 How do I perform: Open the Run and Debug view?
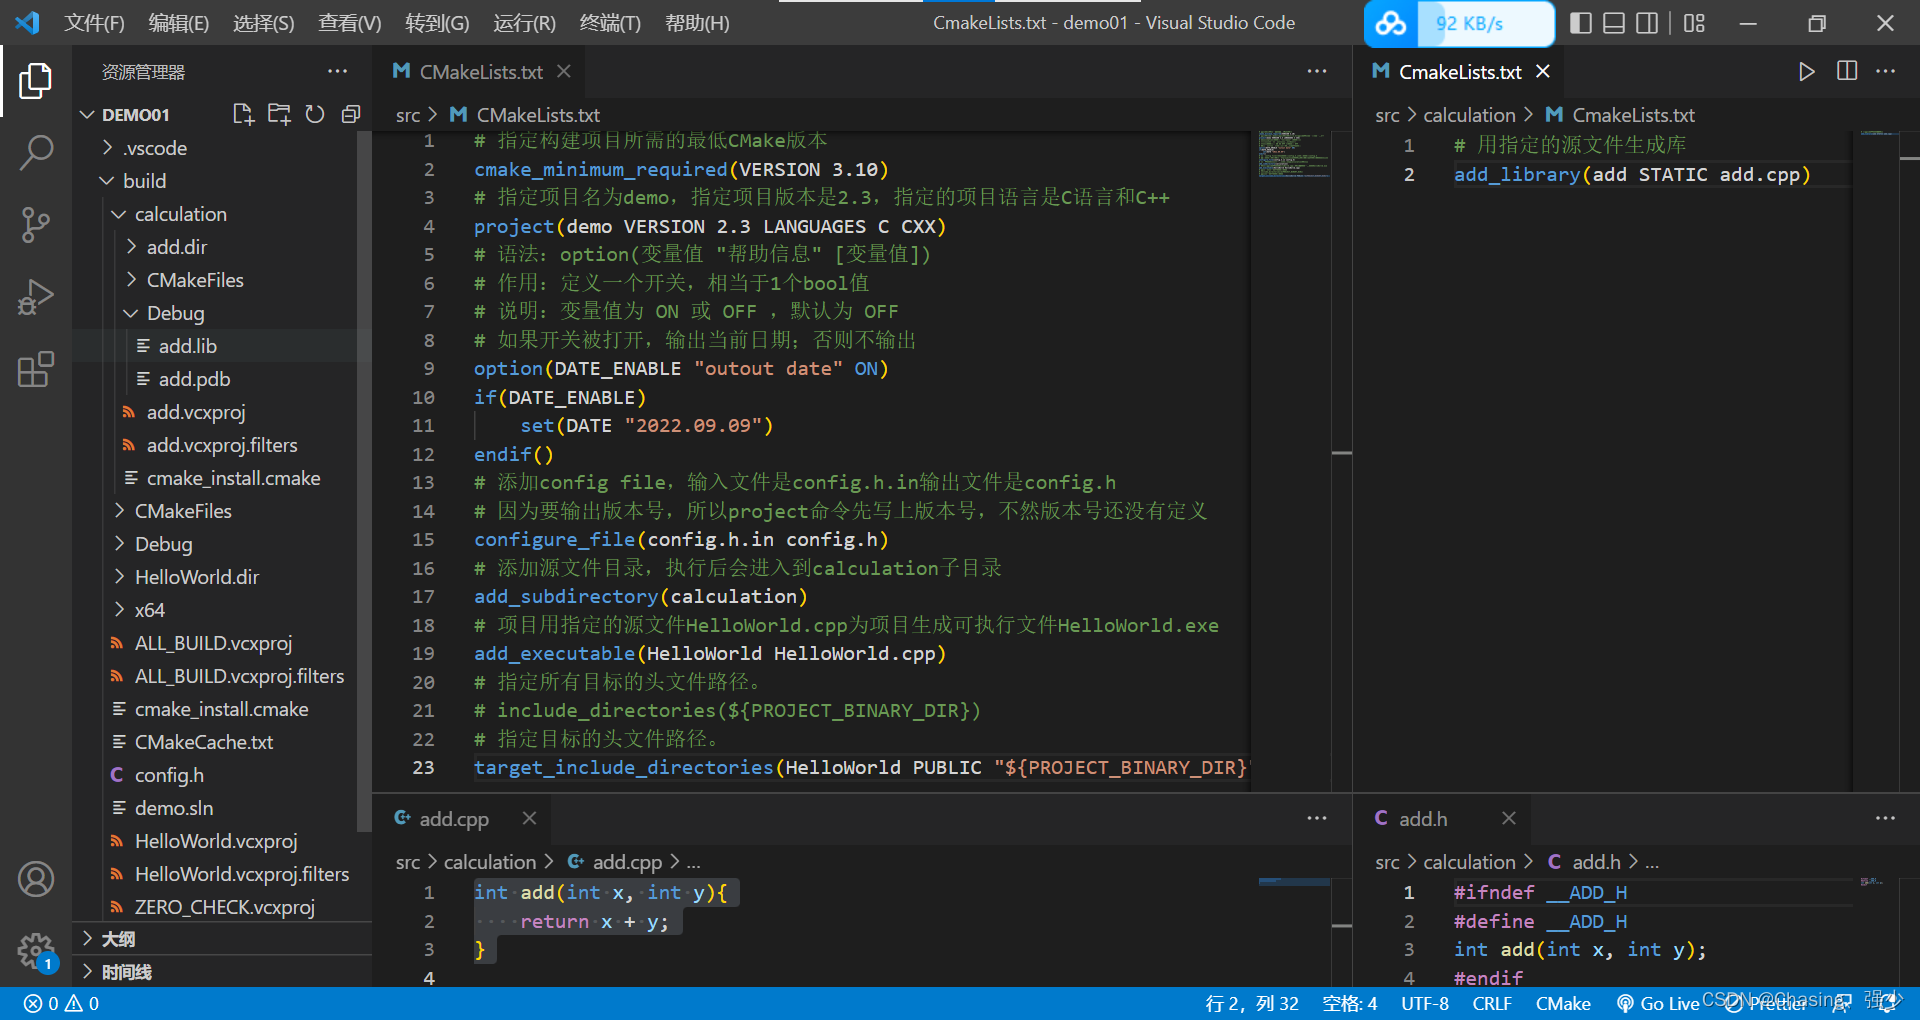[x=36, y=297]
